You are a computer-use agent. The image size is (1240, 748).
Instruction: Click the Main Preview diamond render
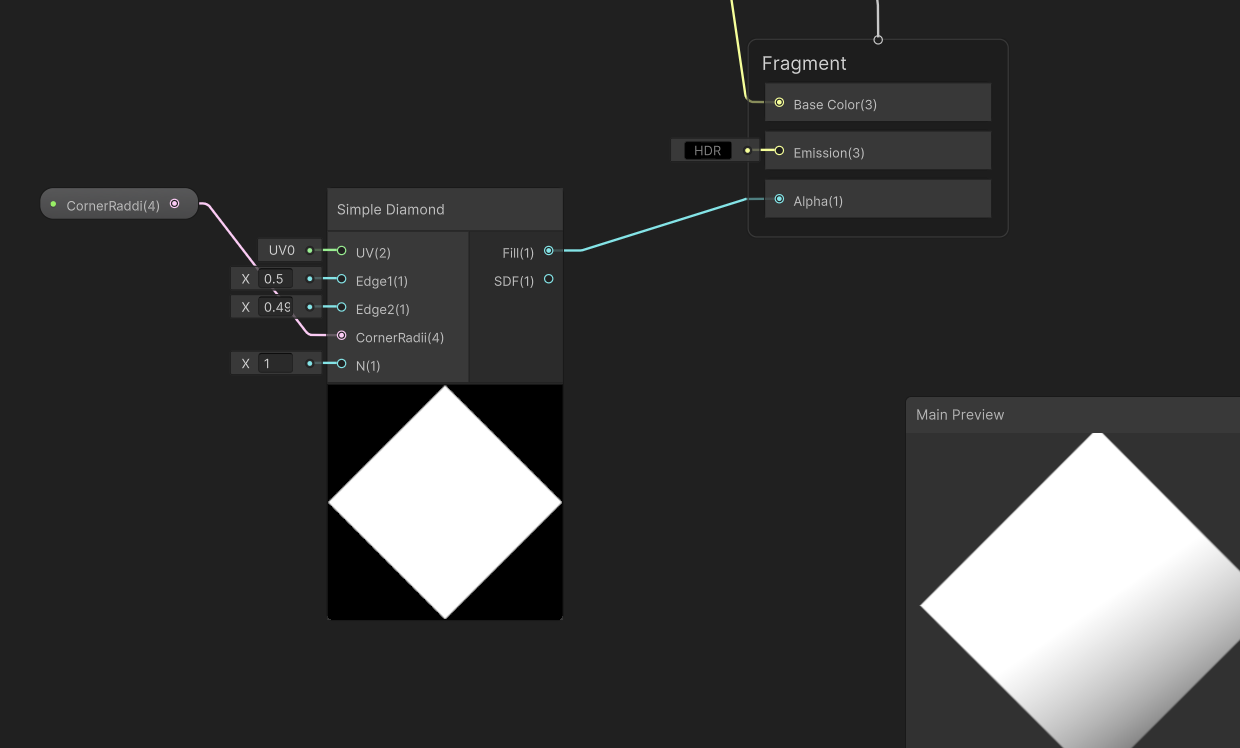coord(1080,590)
